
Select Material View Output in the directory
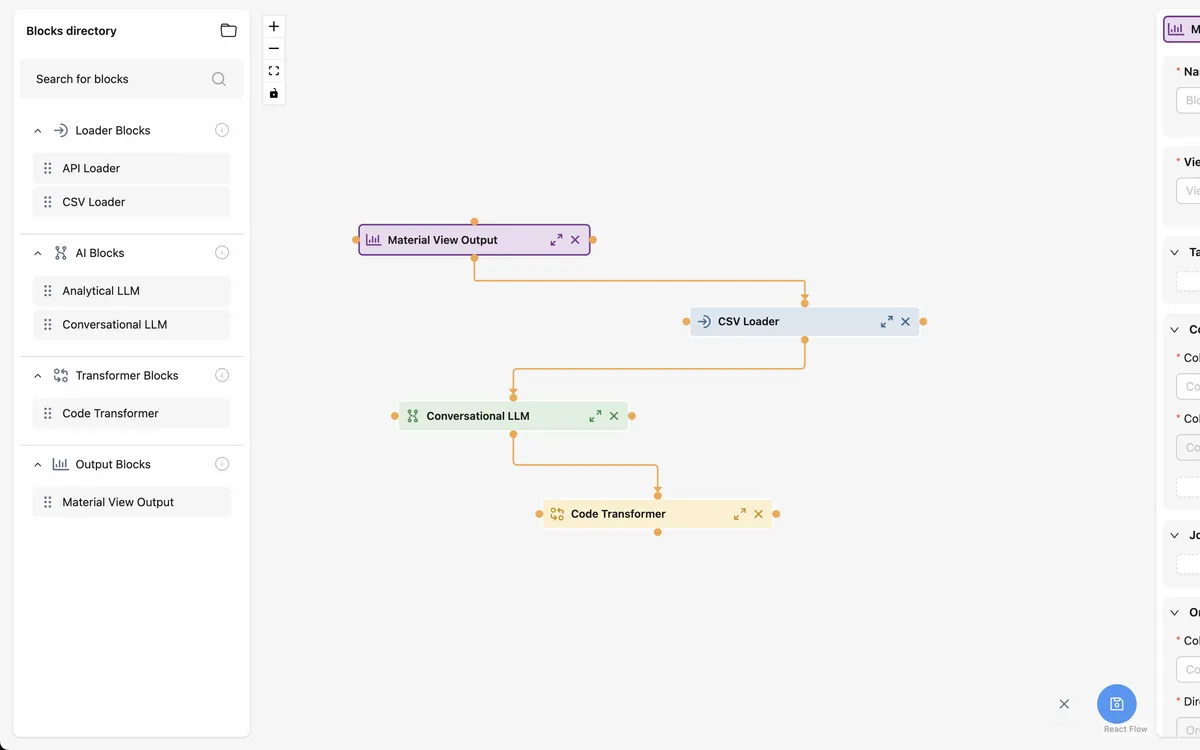point(132,502)
